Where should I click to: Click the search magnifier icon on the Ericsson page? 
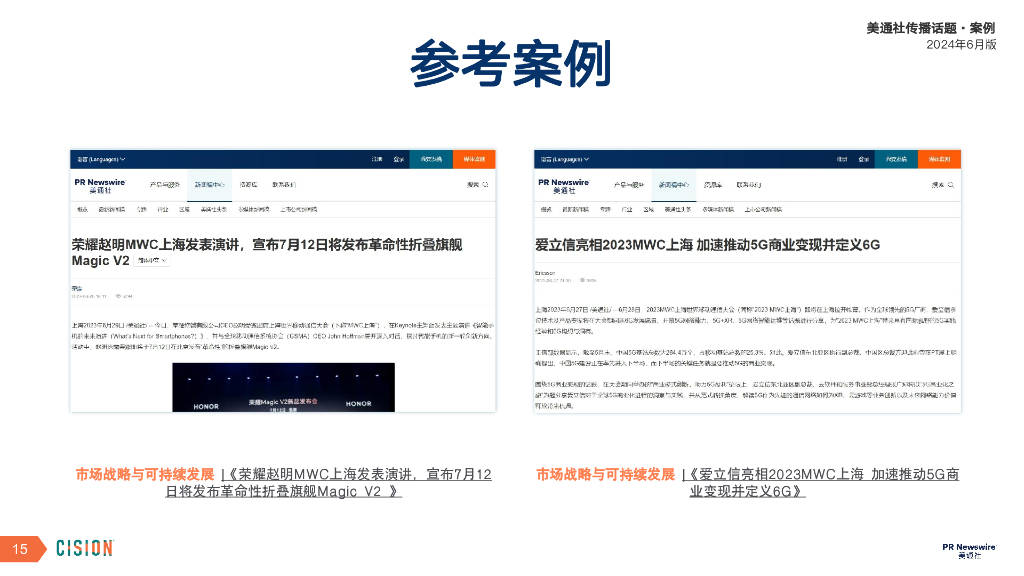coord(951,185)
